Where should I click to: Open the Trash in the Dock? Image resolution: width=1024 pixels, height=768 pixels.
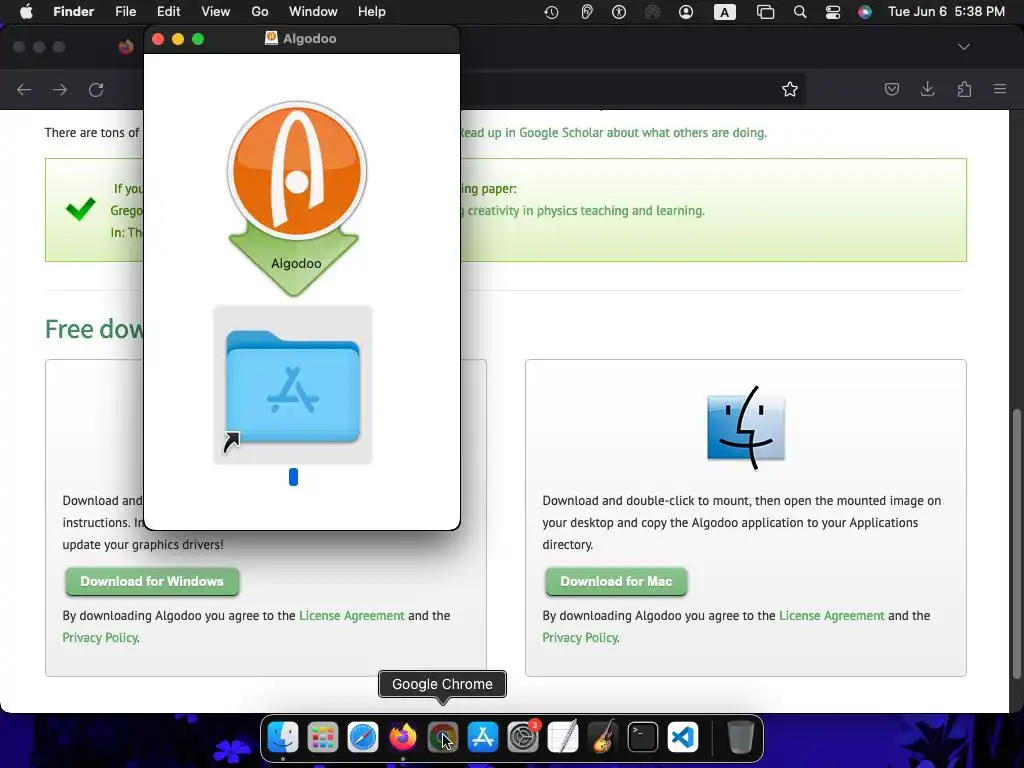740,737
